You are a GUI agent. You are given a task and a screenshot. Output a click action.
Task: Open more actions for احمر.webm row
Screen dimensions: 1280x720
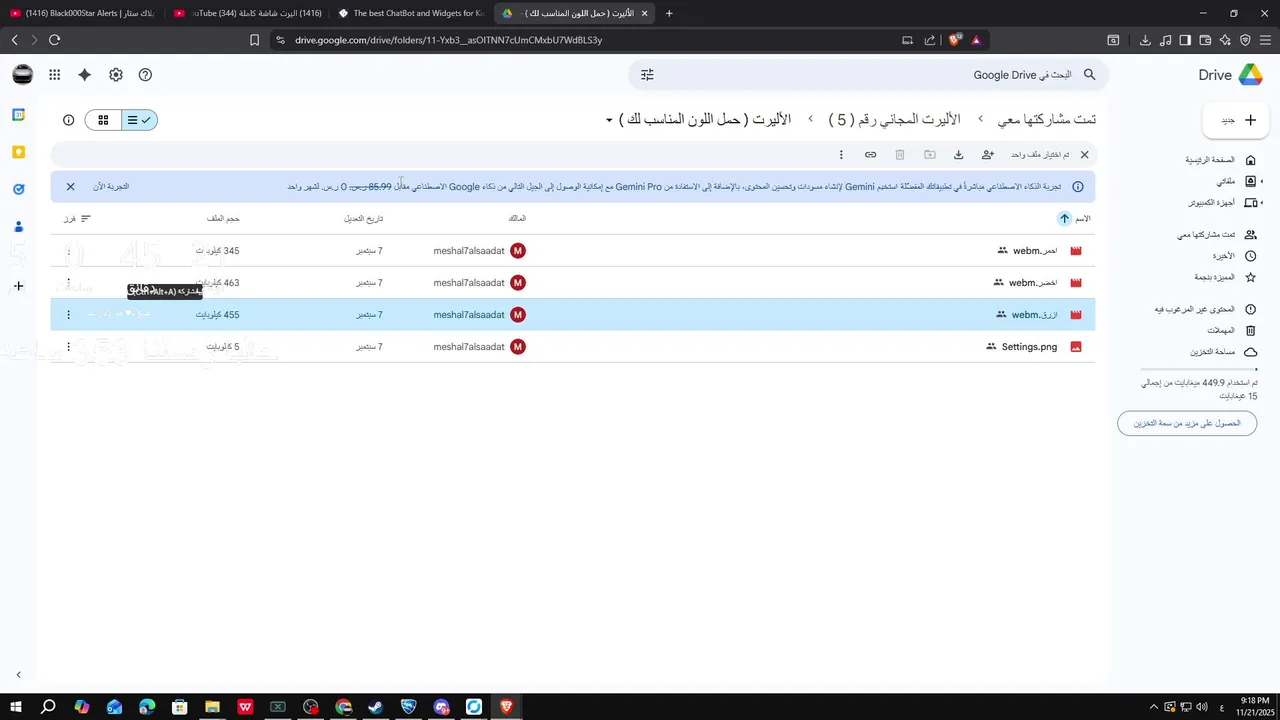coord(69,251)
